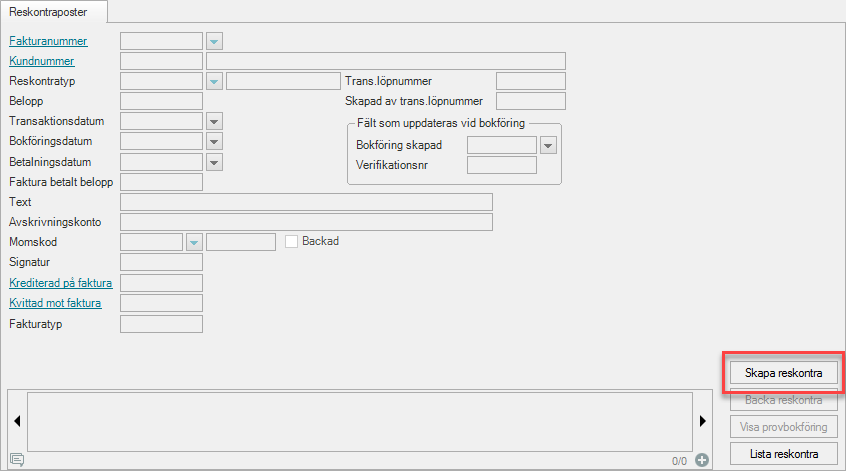Click into the Belopp input field
This screenshot has height=471, width=846.
coord(161,101)
